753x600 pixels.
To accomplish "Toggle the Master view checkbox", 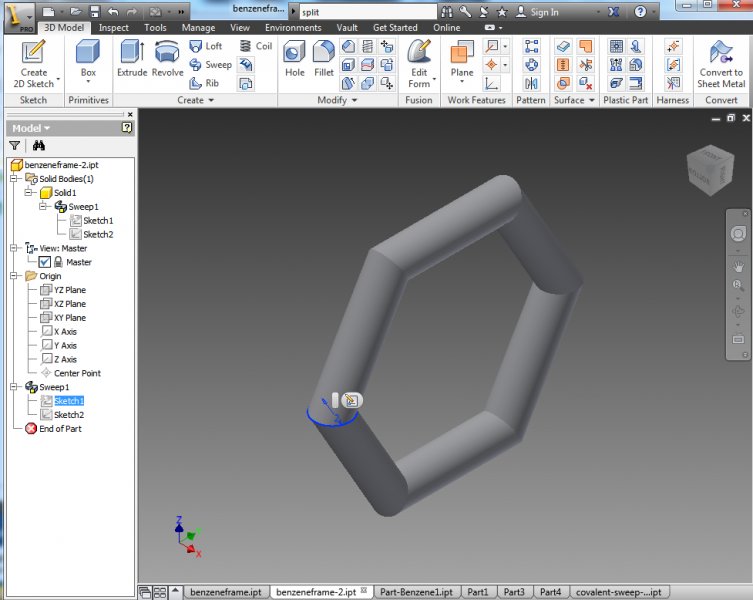I will [x=44, y=262].
